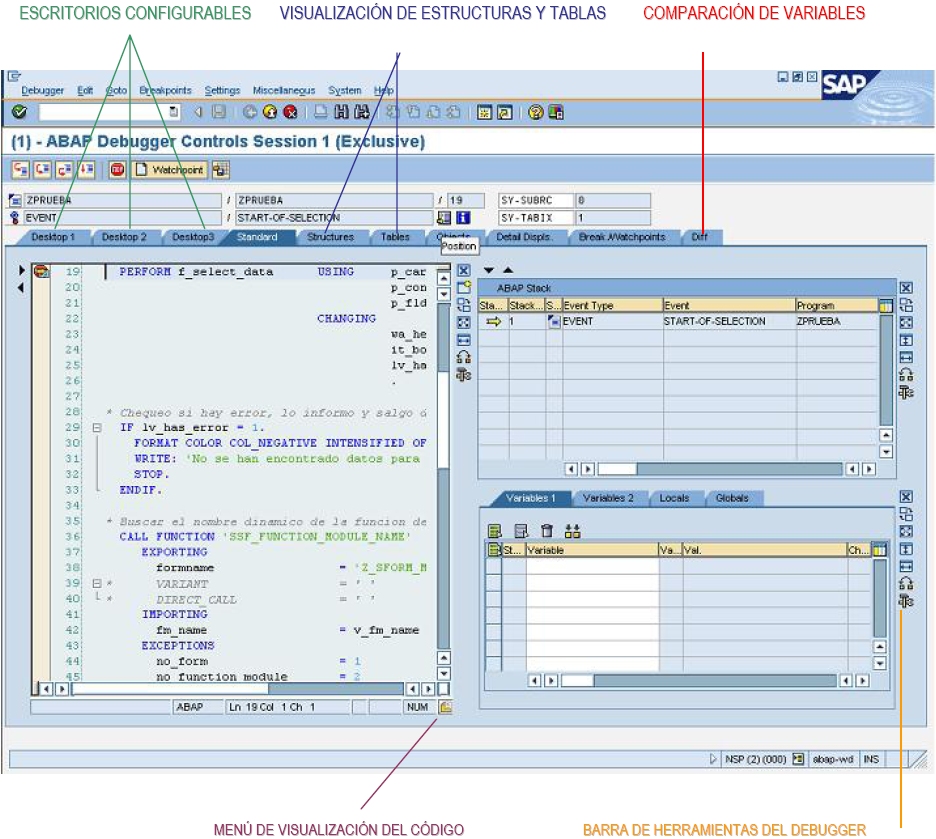Click the editor options icon right of NUM
Viewport: 936px width, 839px height.
[x=445, y=707]
